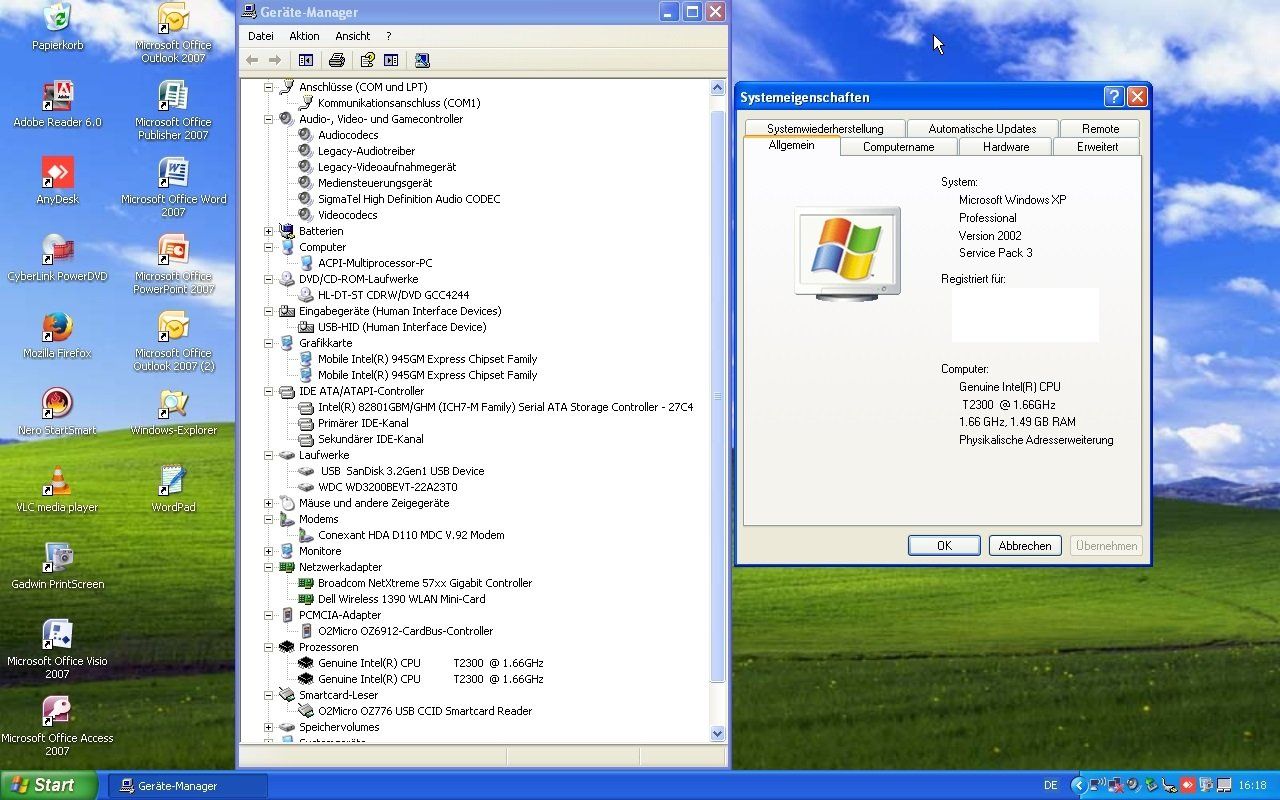Select the Windows-Explorer desktop icon

[x=173, y=412]
